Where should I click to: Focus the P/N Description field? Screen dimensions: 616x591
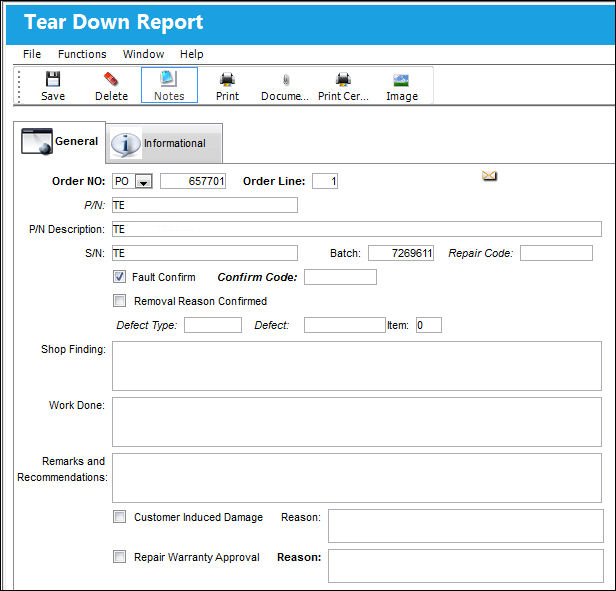click(x=357, y=229)
